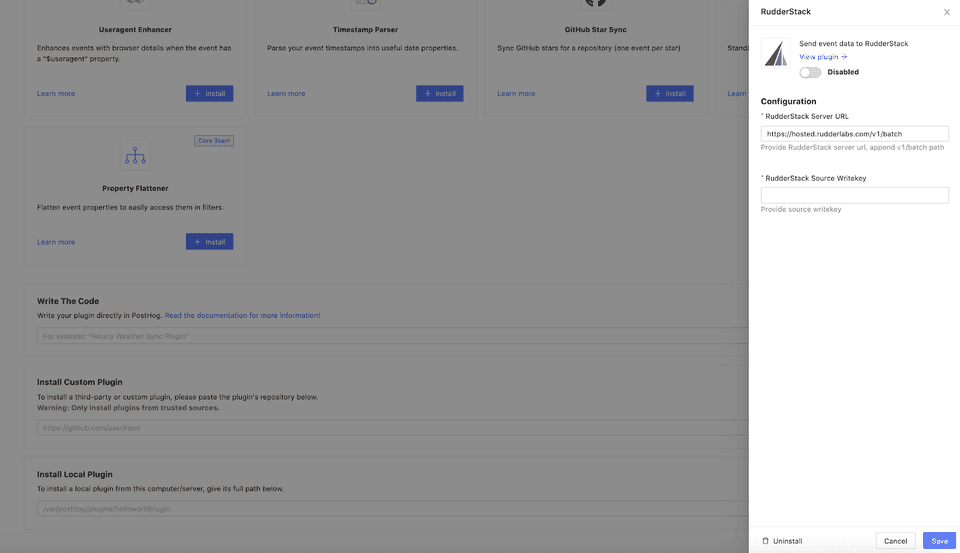Open Learn more for Useragent Enhancer
Screen dimensions: 960x553
pyautogui.click(x=56, y=94)
